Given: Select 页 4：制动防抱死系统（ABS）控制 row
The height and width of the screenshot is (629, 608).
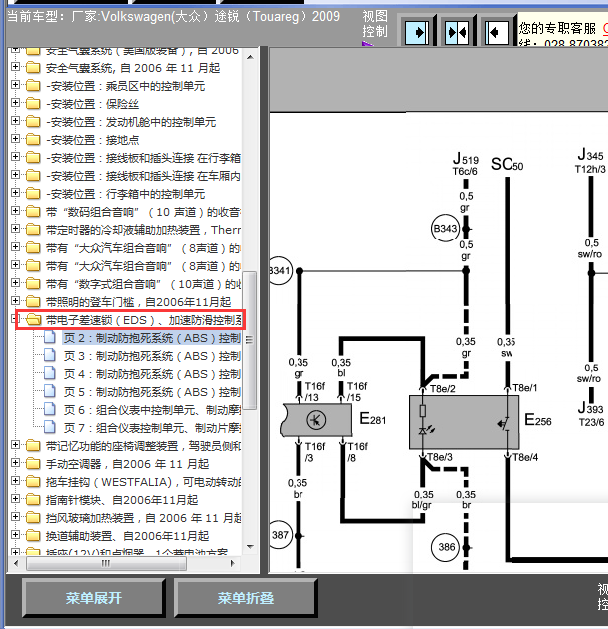Looking at the screenshot, I should [x=152, y=374].
